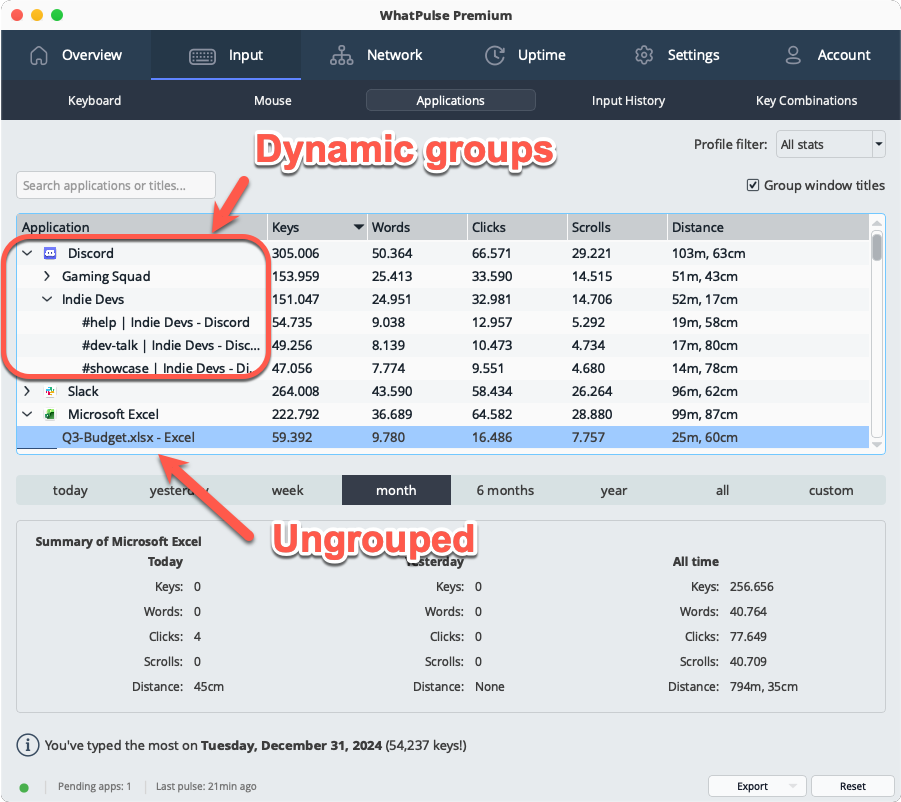Collapse the Microsoft Excel row
The height and width of the screenshot is (802, 901).
(x=27, y=414)
